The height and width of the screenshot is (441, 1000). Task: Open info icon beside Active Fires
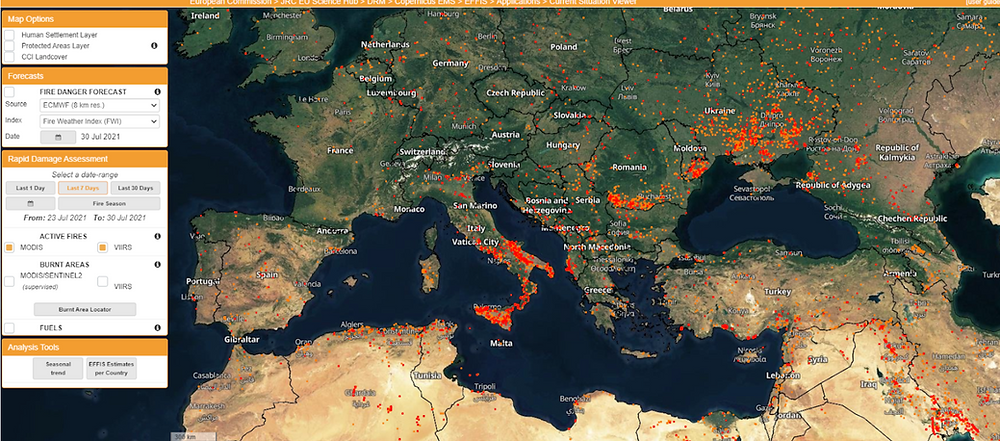[x=158, y=236]
